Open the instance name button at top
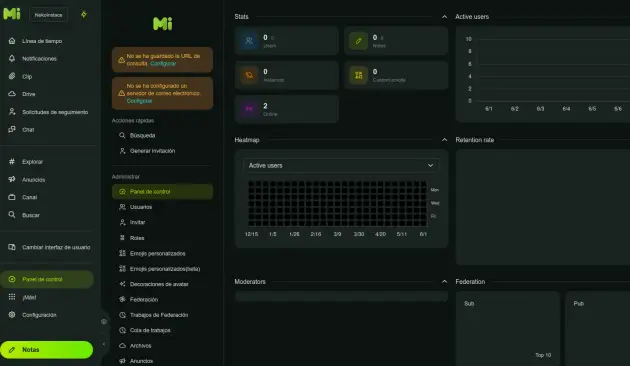630x366 pixels. [48, 15]
